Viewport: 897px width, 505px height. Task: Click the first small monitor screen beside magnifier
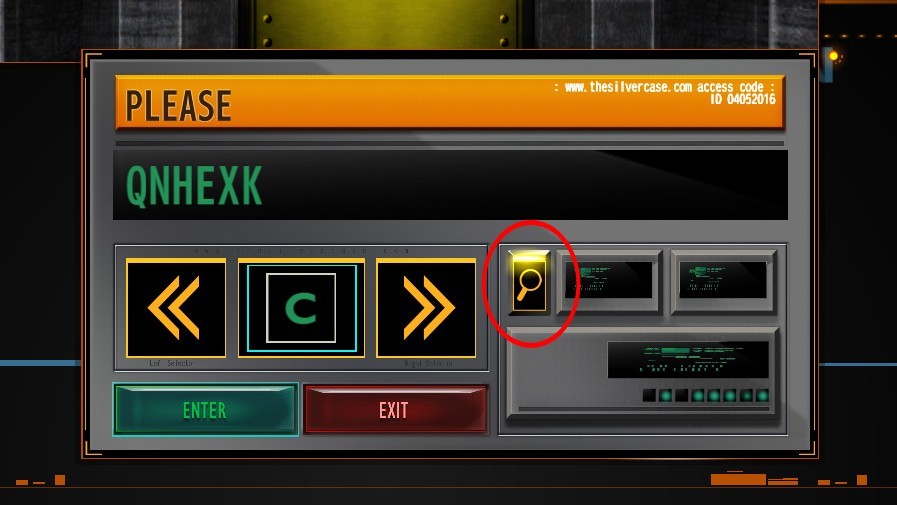coord(609,280)
